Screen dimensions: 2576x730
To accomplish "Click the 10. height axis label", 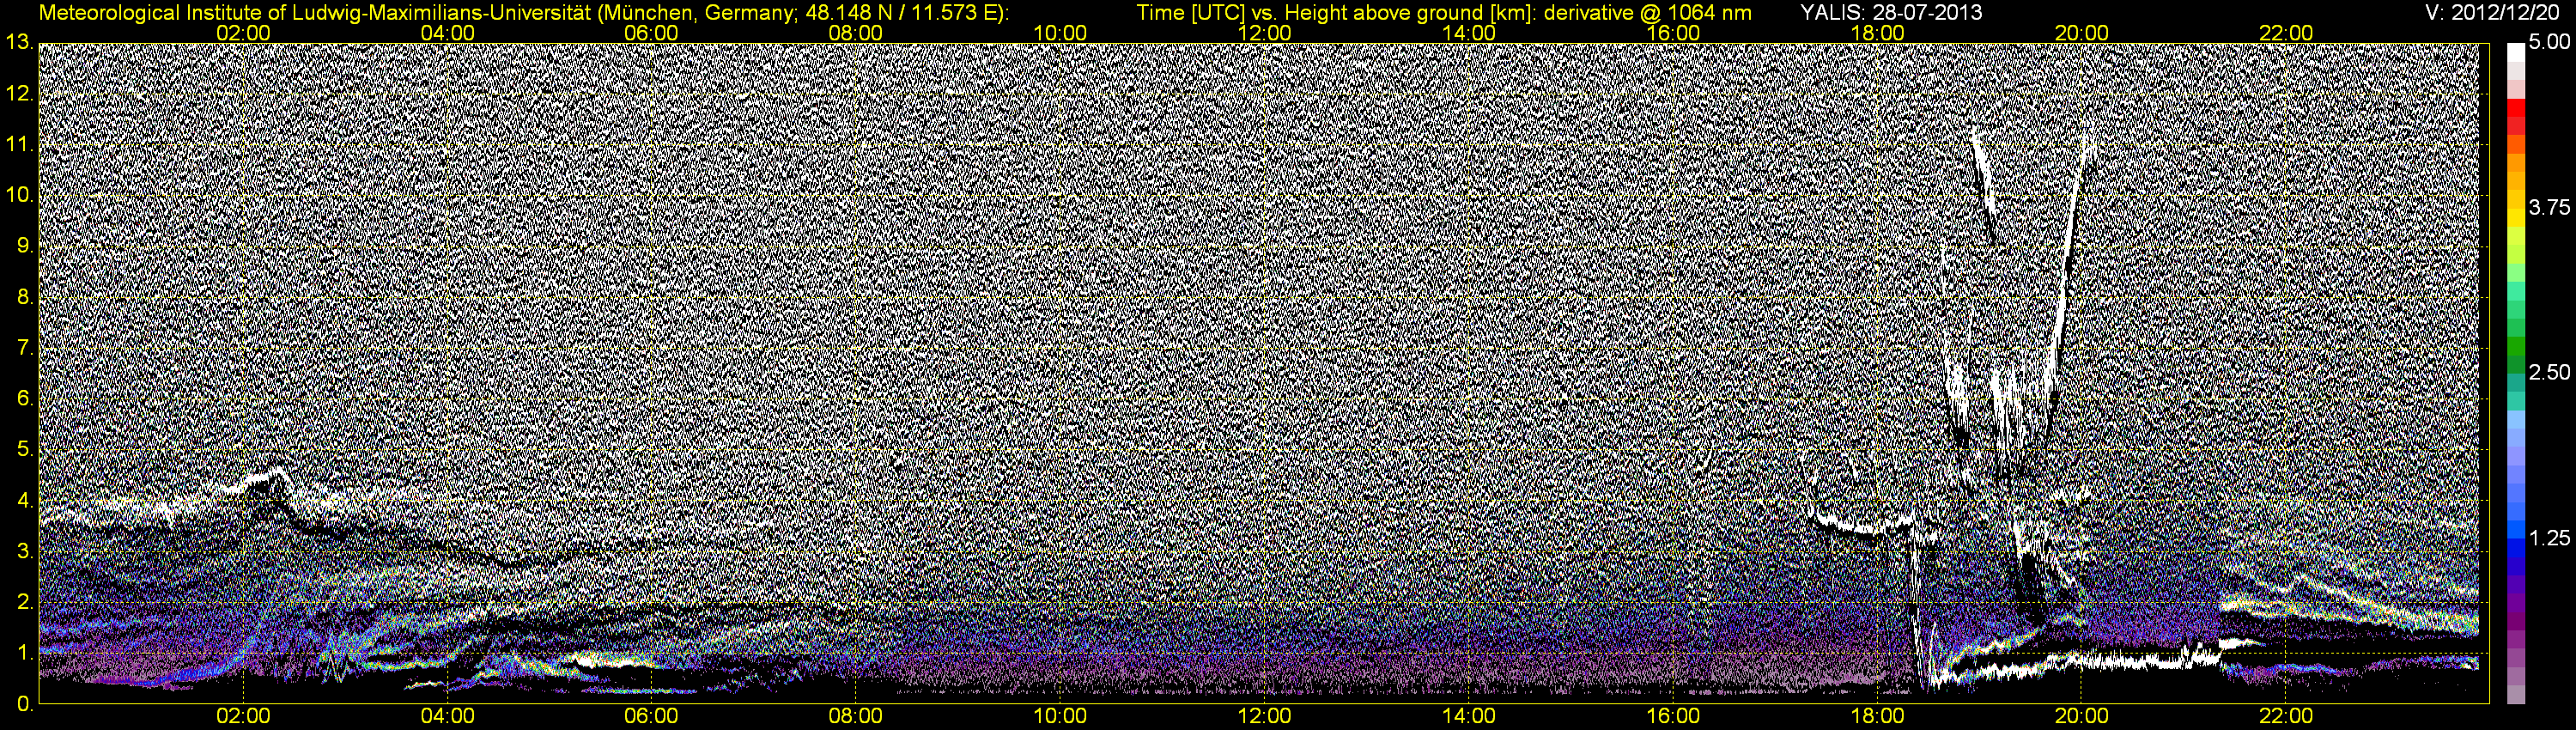I will point(19,196).
